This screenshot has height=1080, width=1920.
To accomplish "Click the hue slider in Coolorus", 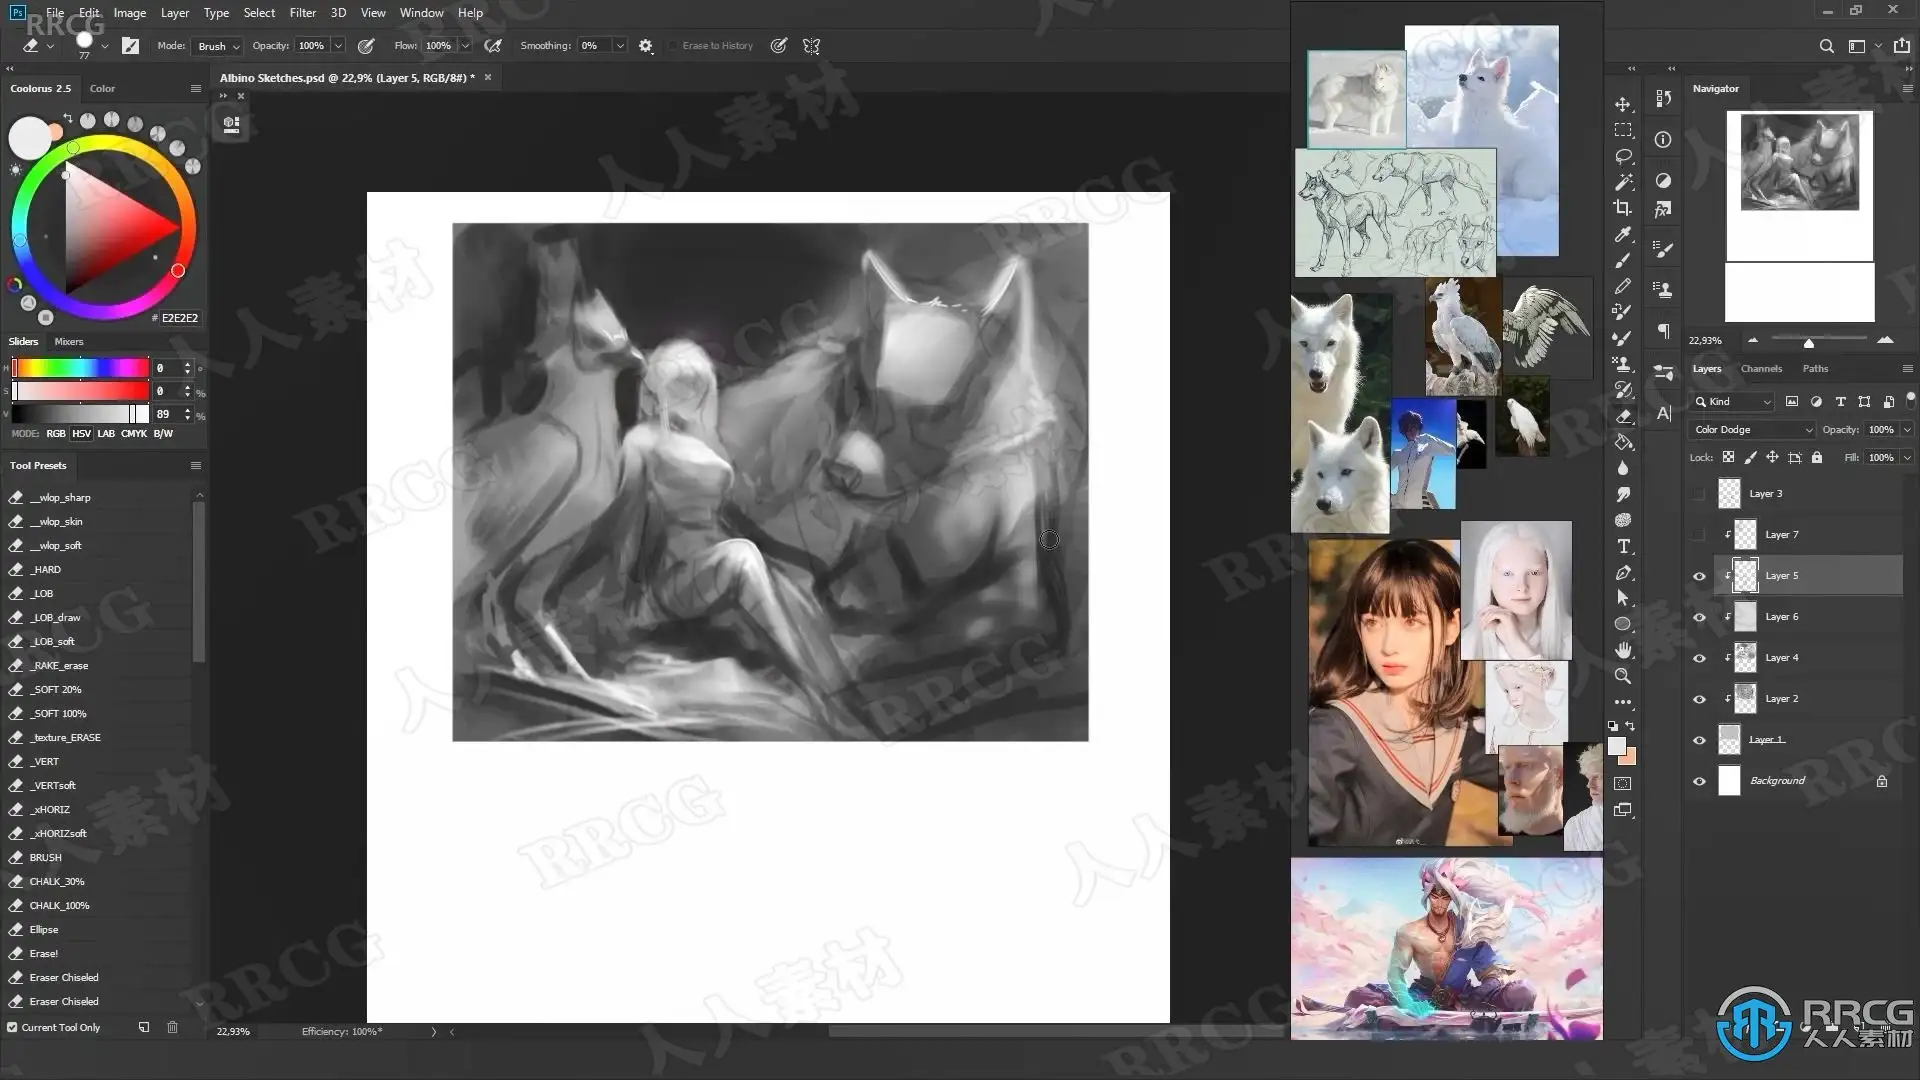I will click(80, 368).
